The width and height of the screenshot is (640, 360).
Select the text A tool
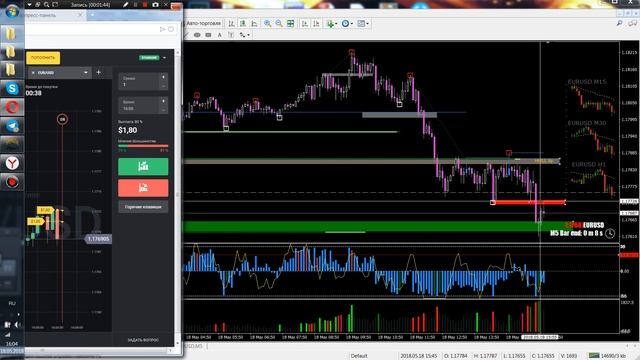point(220,35)
